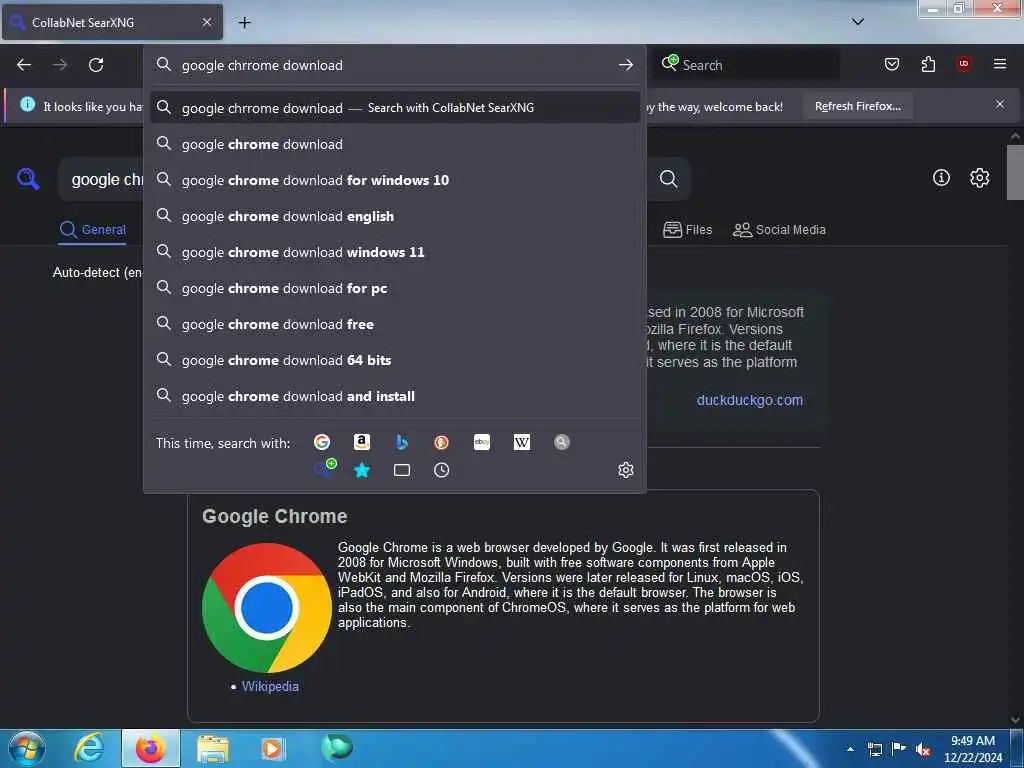The height and width of the screenshot is (768, 1024).
Task: Choose 'google chrome download windows 11'
Action: pyautogui.click(x=394, y=252)
